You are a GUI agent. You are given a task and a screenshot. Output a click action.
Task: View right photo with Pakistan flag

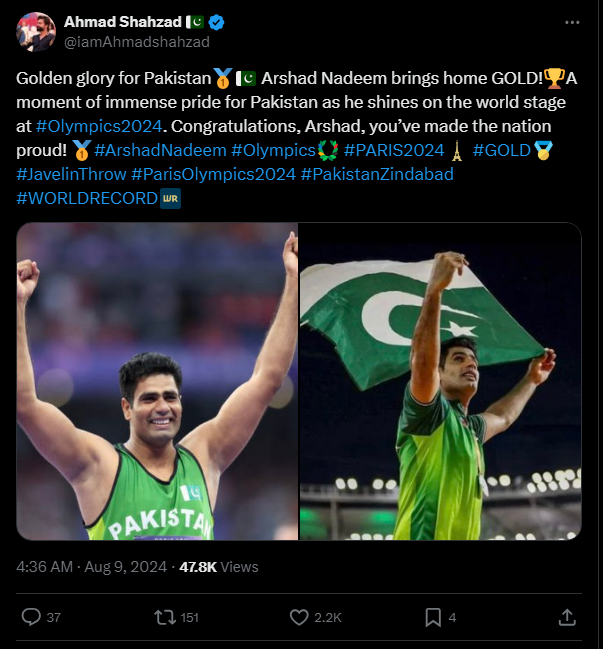(440, 381)
